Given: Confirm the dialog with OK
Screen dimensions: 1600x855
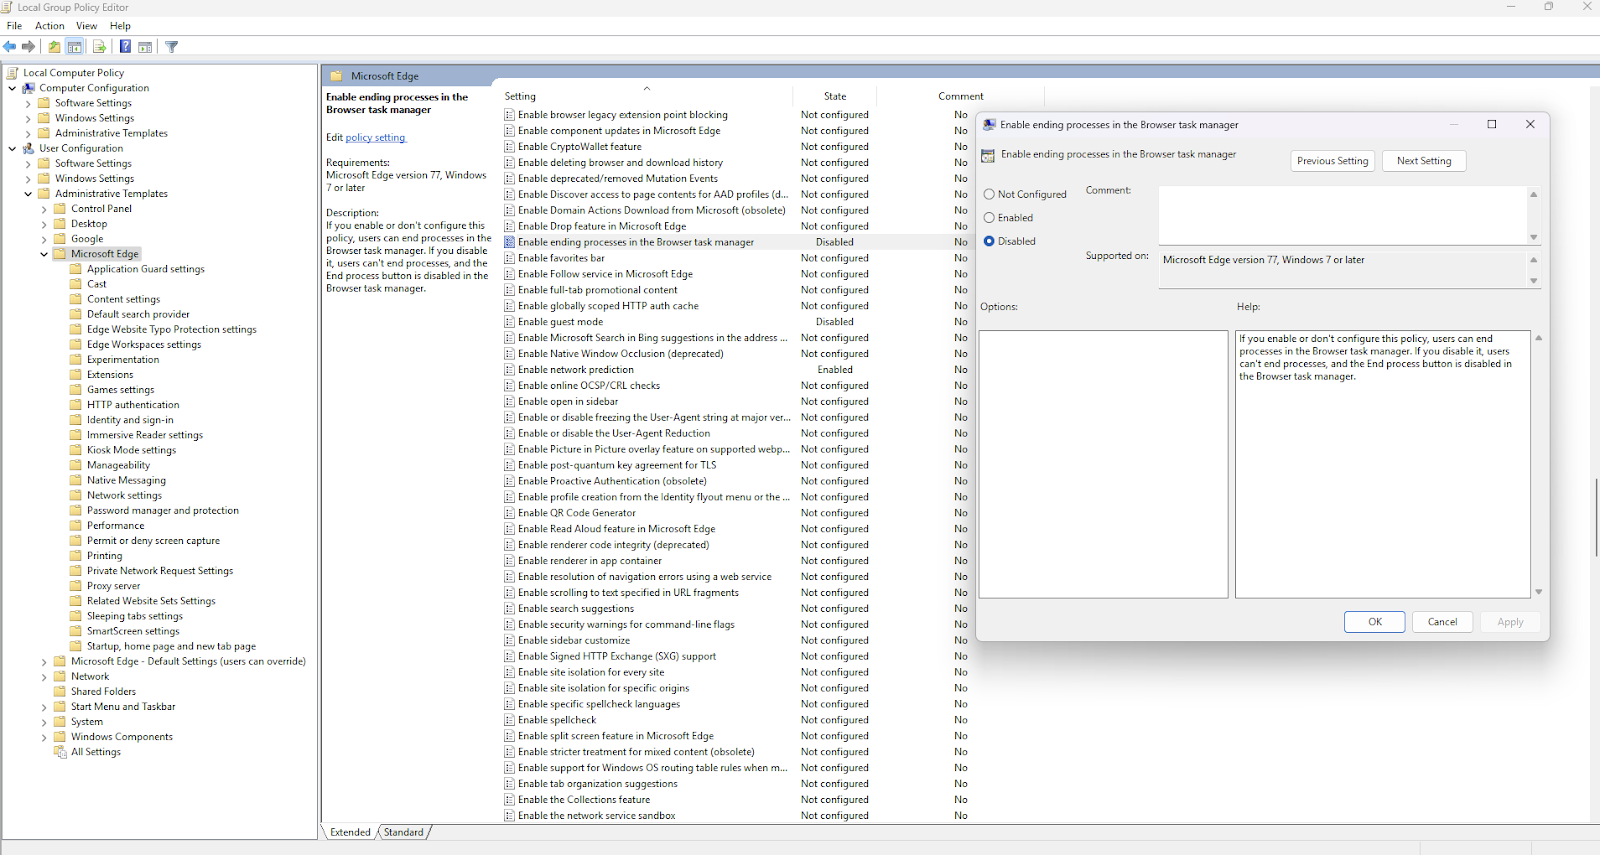Looking at the screenshot, I should tap(1375, 622).
